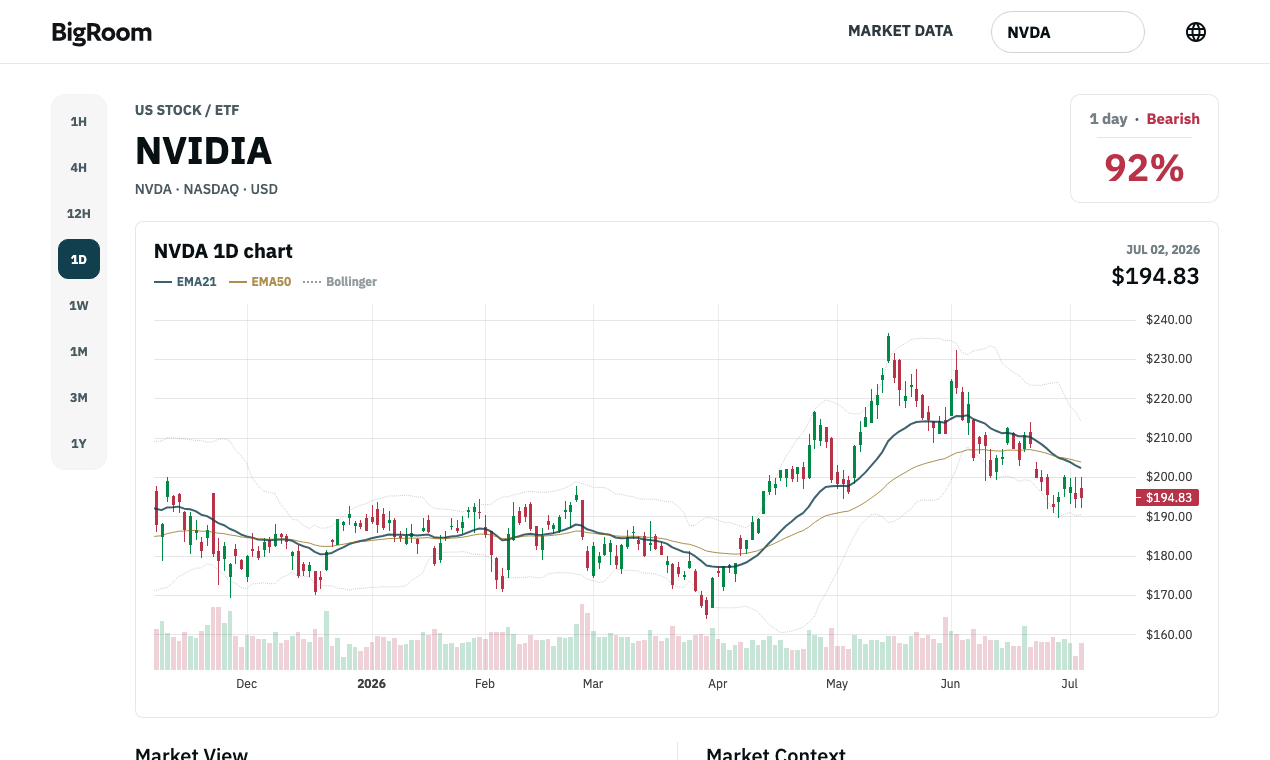The image size is (1270, 760).
Task: Toggle the Bollinger bands legend
Action: (x=340, y=282)
